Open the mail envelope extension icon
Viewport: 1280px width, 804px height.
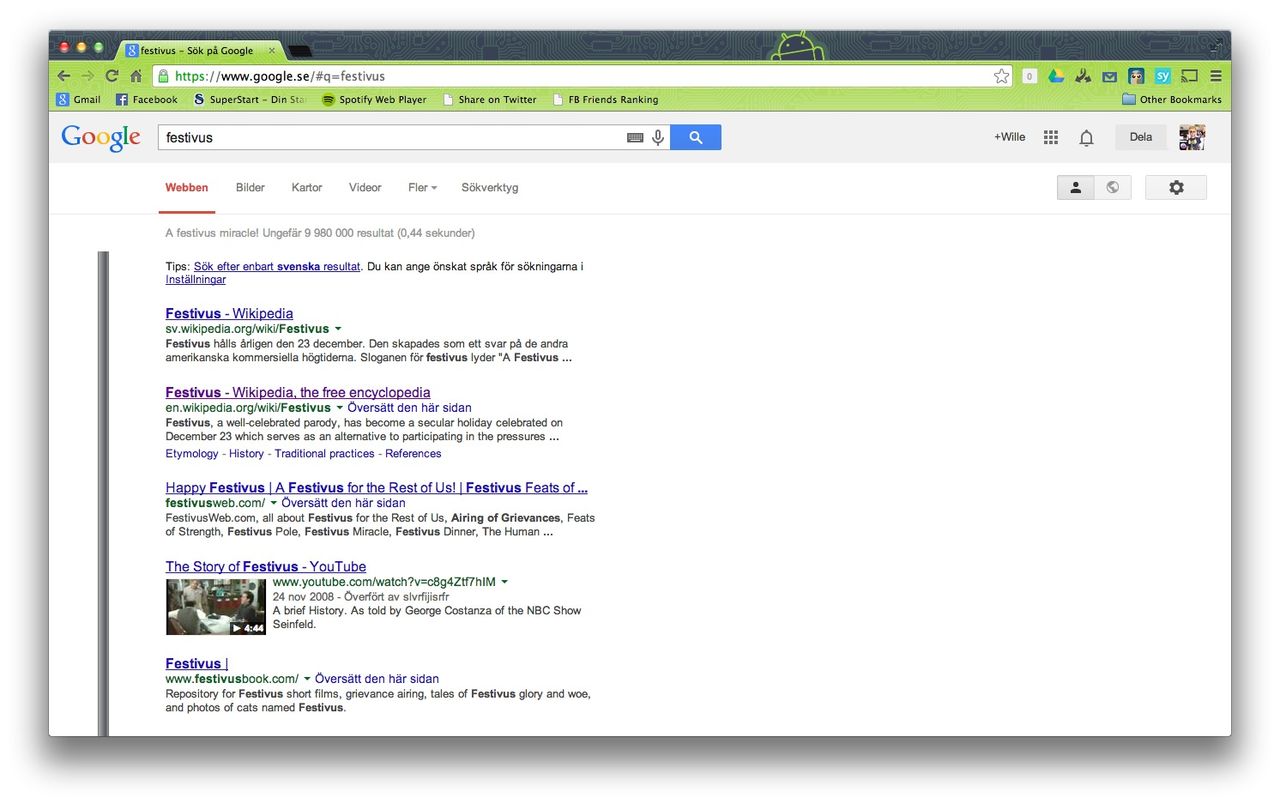[1109, 76]
